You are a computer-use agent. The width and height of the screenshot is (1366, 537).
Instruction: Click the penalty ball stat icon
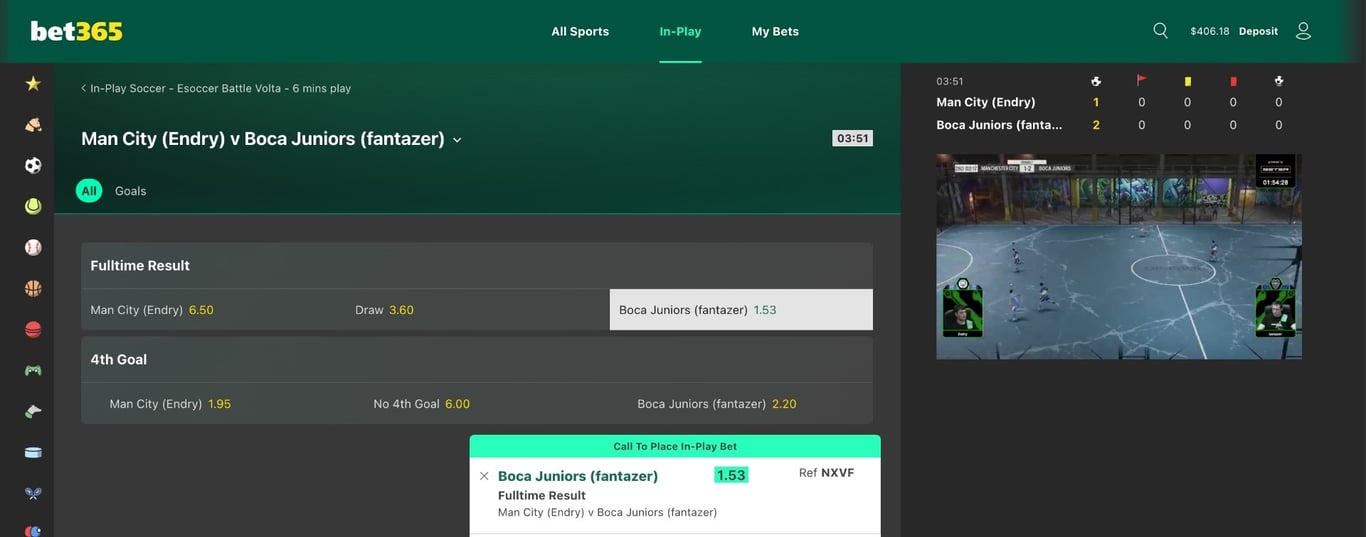tap(1278, 81)
